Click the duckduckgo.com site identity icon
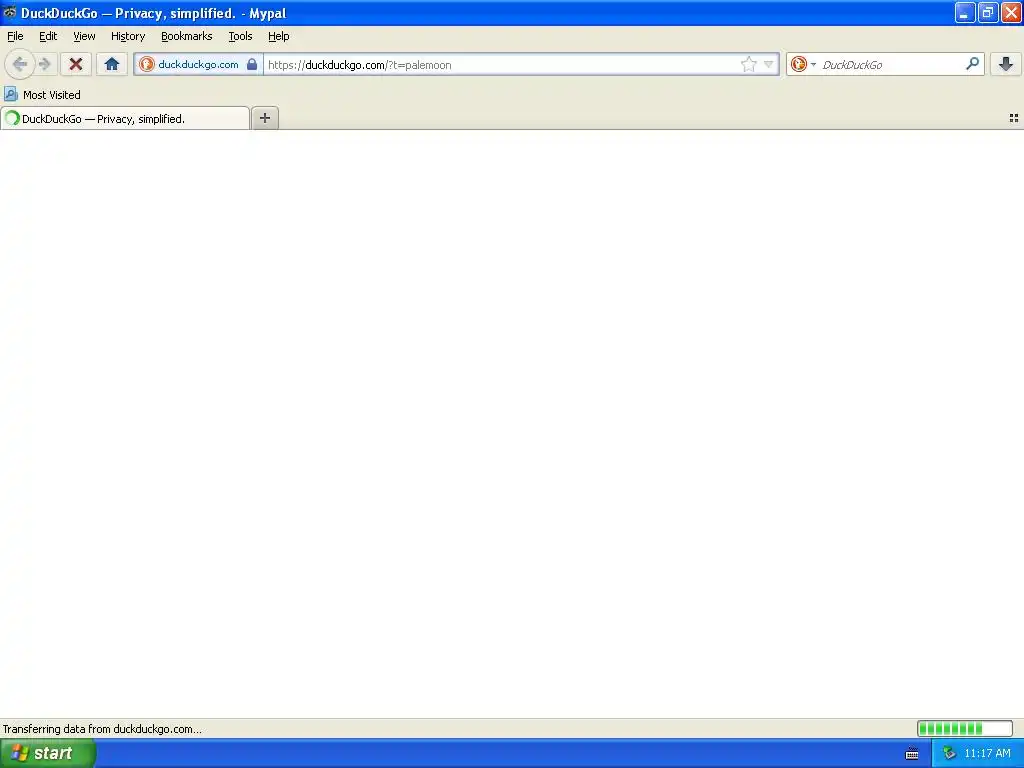 (146, 64)
